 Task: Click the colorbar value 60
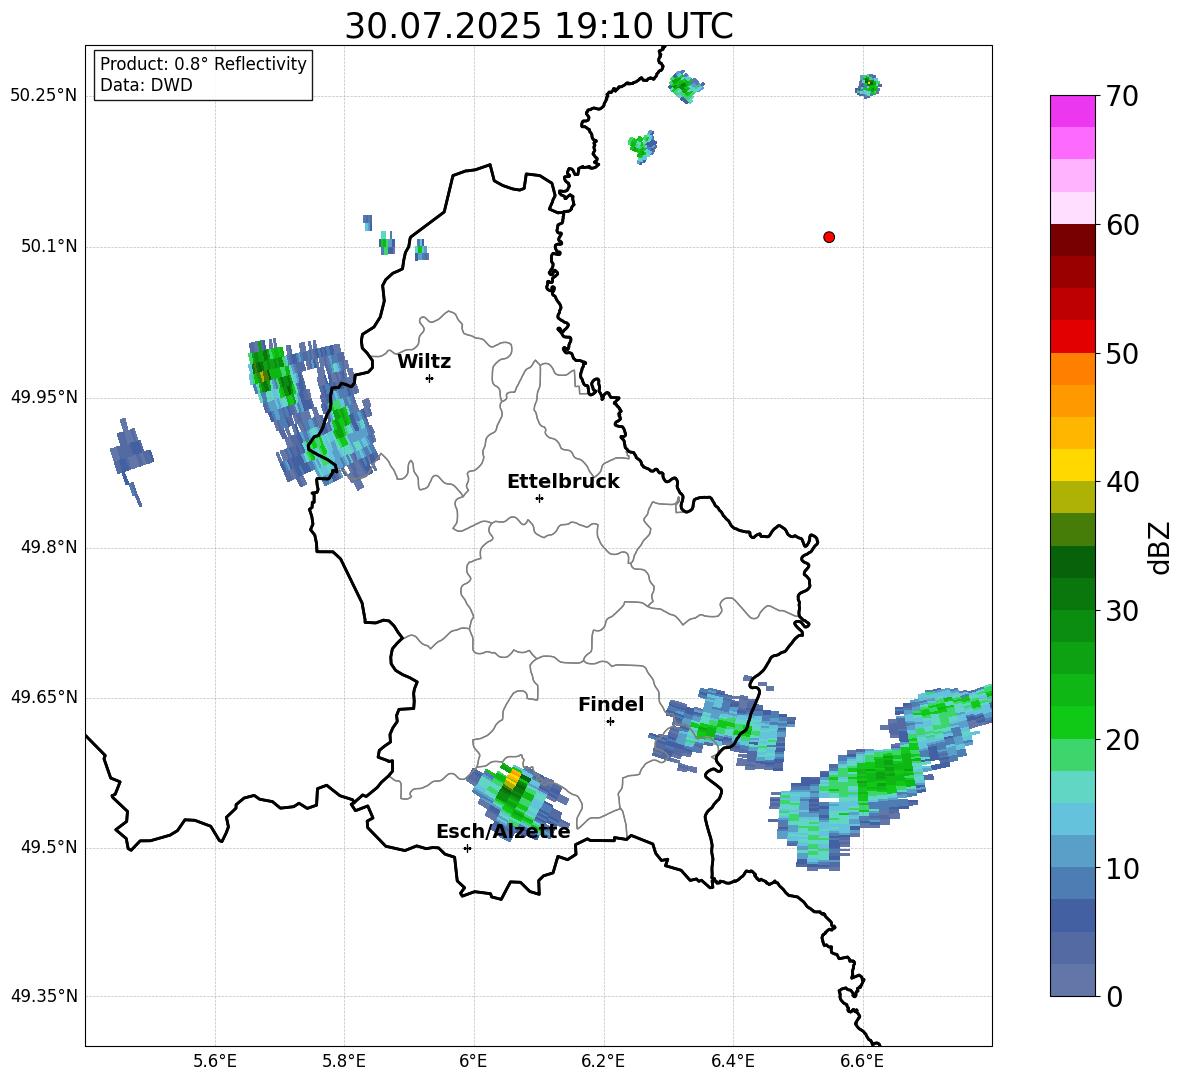pos(1122,225)
